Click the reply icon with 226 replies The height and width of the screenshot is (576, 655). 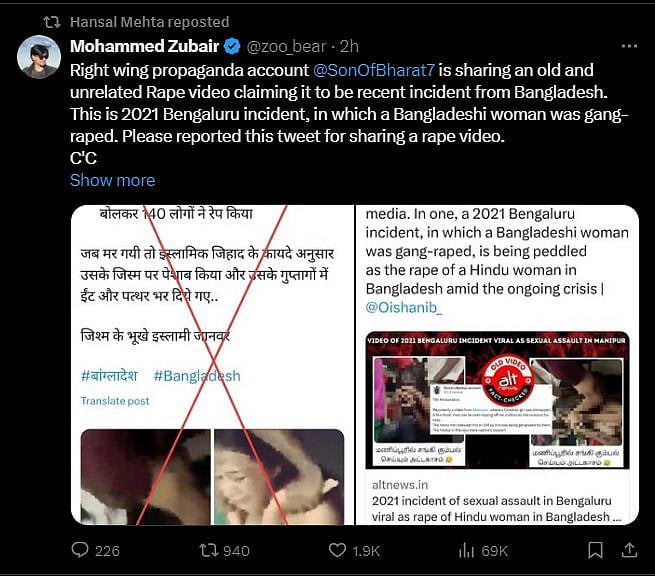tap(81, 549)
